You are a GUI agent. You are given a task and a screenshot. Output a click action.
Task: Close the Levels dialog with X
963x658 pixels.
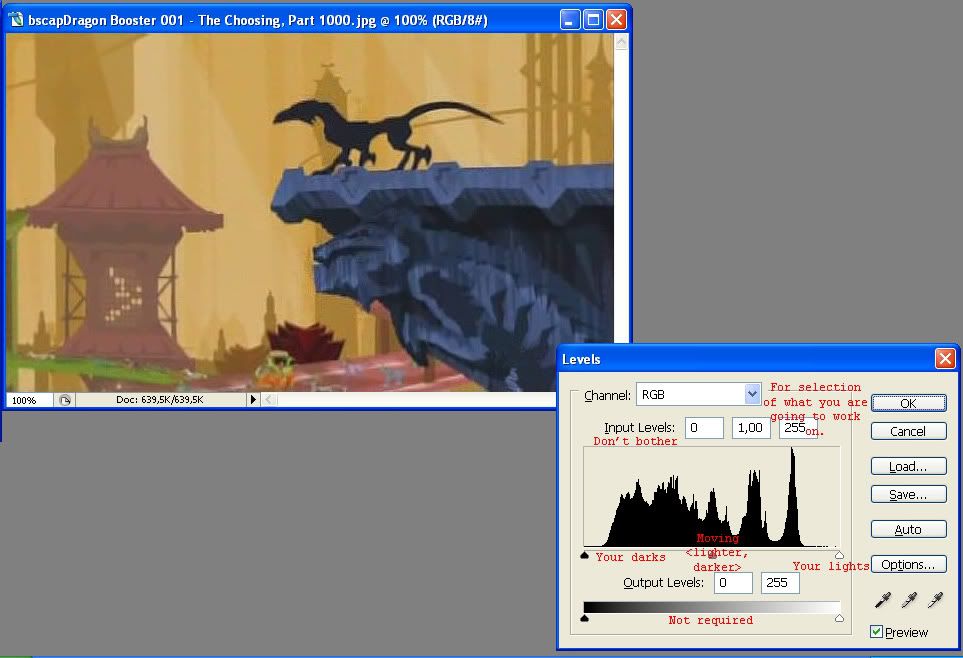point(945,358)
